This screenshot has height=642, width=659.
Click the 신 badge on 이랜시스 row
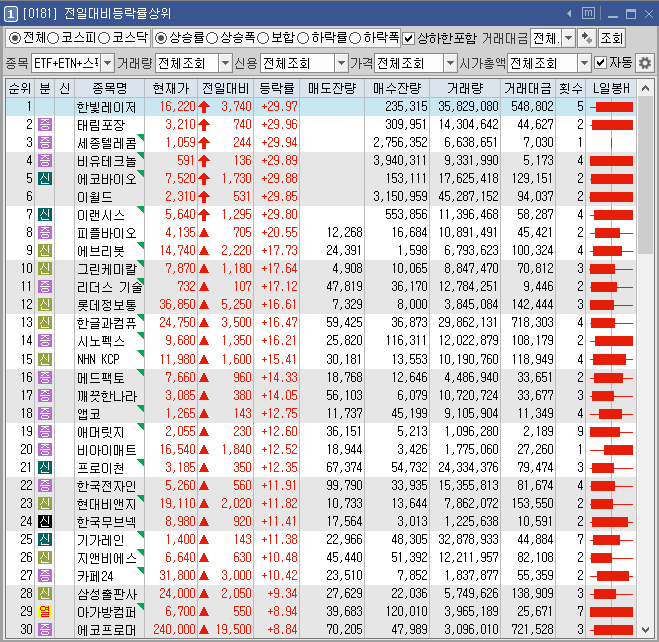[45, 215]
